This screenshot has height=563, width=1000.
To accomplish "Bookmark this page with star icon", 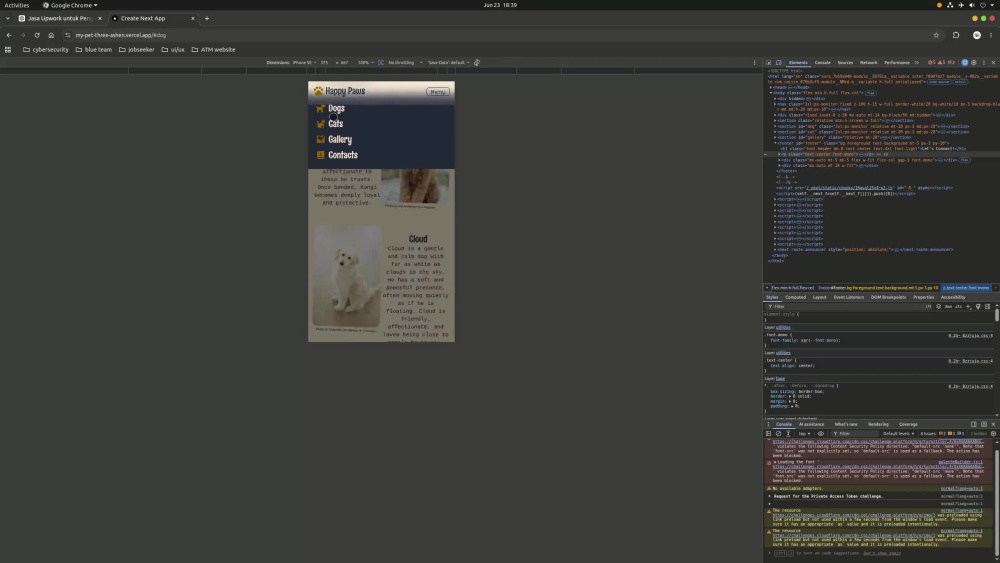I will click(936, 35).
